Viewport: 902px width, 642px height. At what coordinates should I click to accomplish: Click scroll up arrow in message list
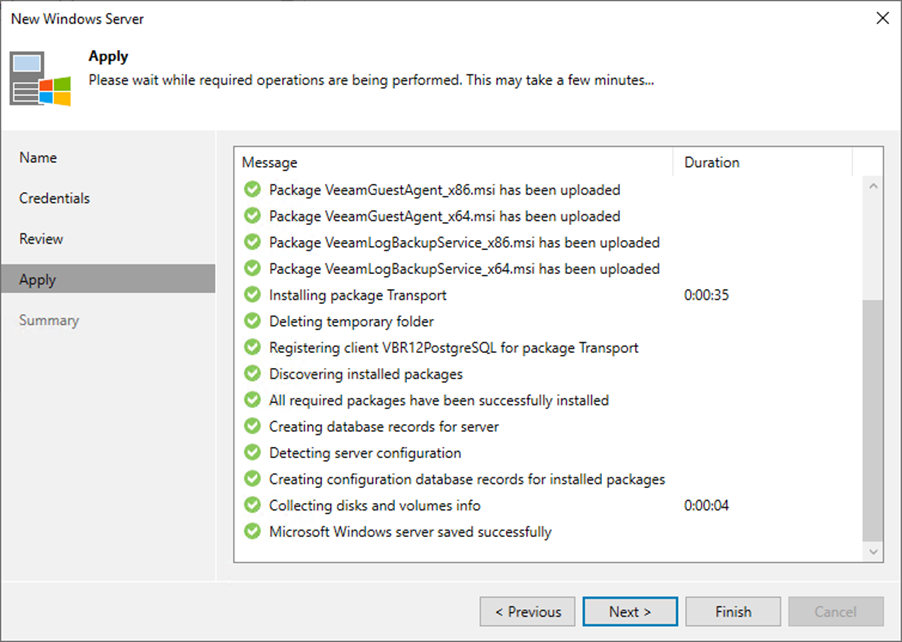click(x=873, y=186)
